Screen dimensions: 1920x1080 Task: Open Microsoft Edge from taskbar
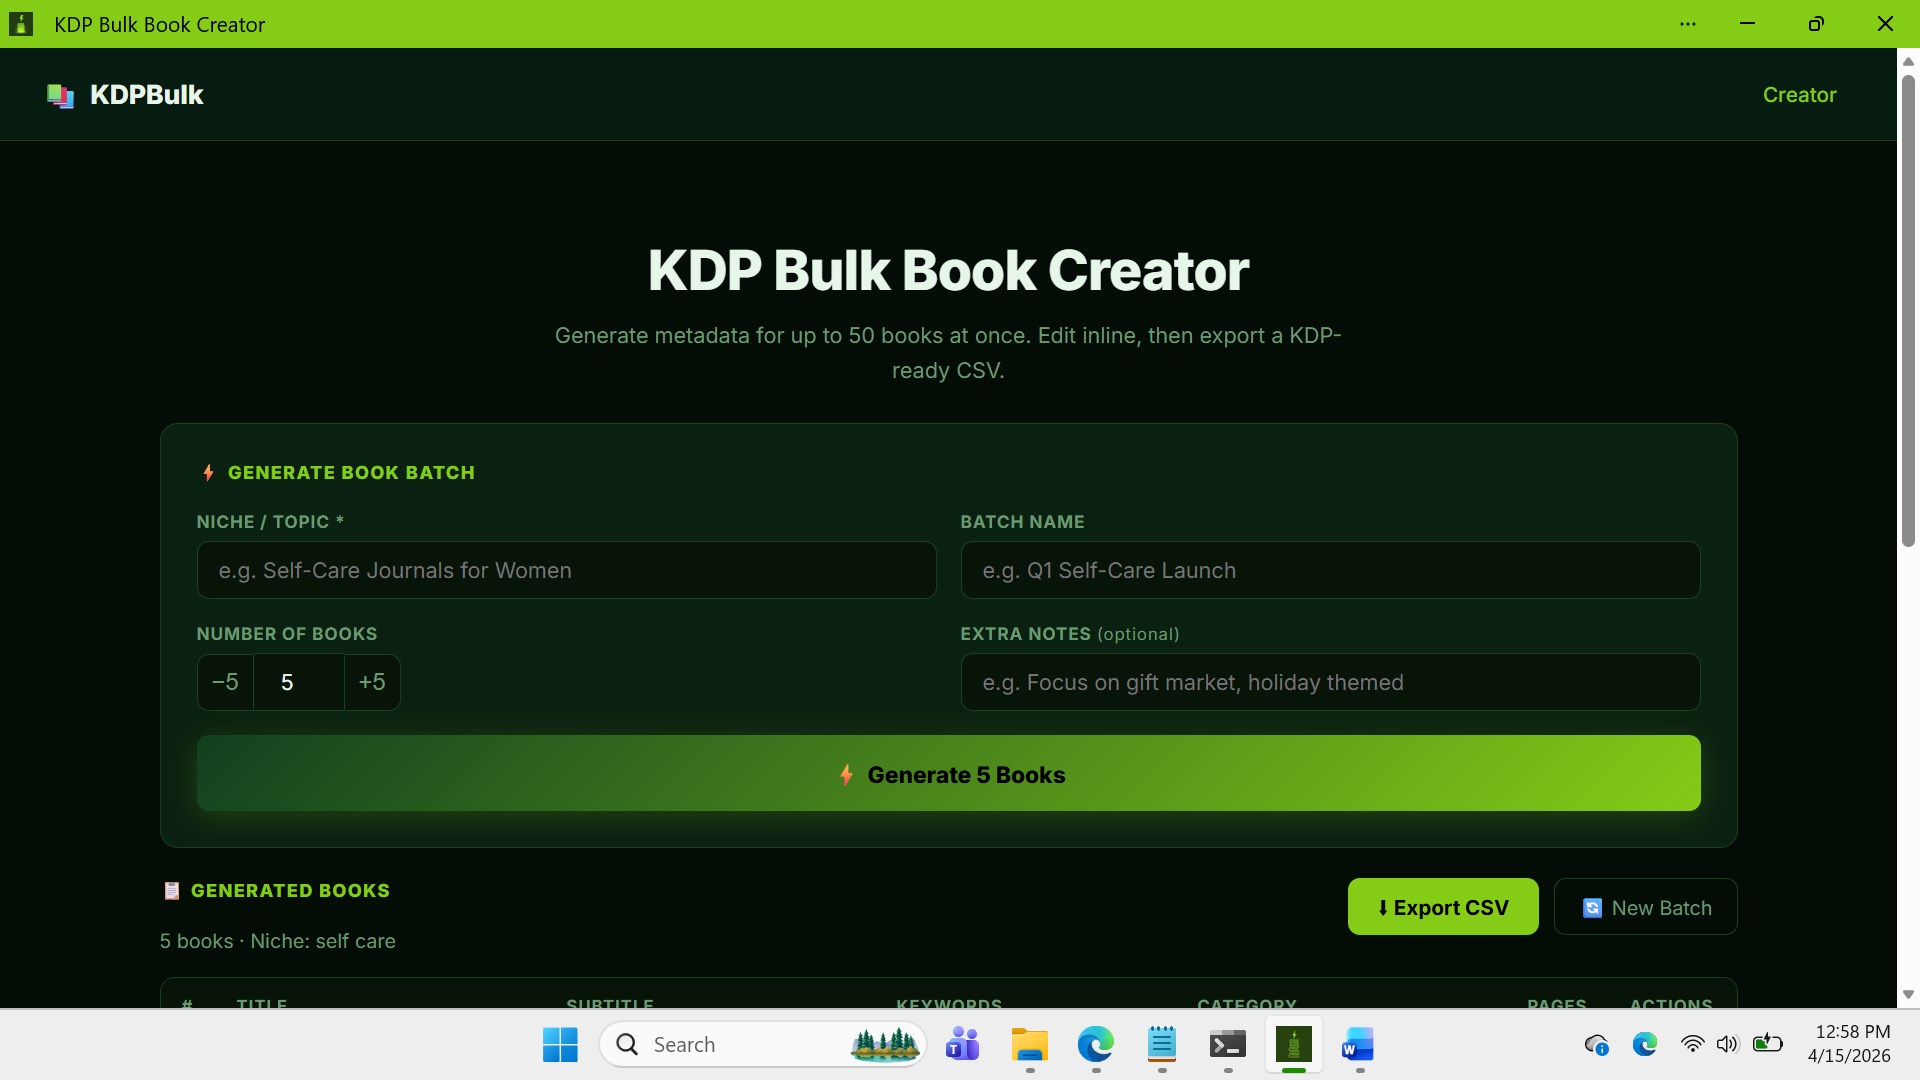(x=1095, y=1045)
